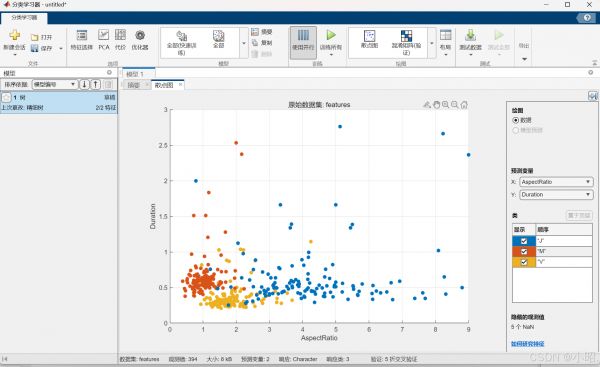Viewport: 600px width, 367px height.
Task: Open Confusion Matrix (Validation) plot
Action: tap(406, 42)
